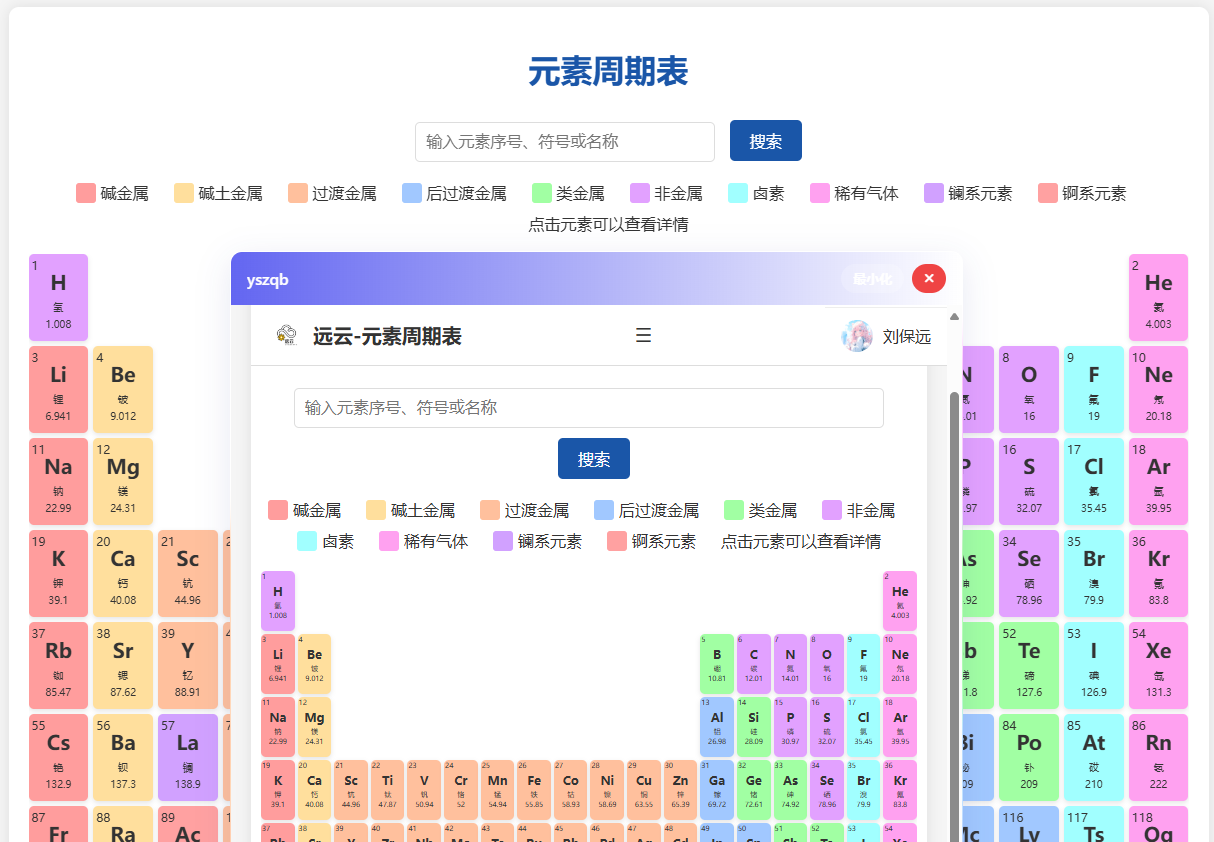This screenshot has width=1214, height=842.
Task: Select carbon (C) cell in yszqb window
Action: coord(754,664)
